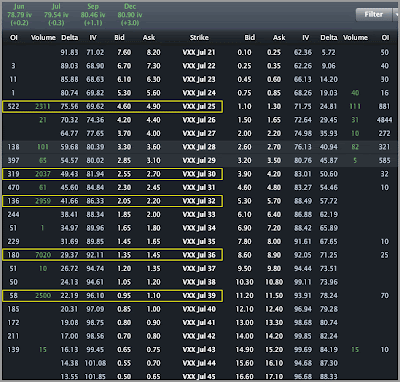Image resolution: width=400 pixels, height=382 pixels.
Task: Click put ask 3.50 for VXX Jul 29
Action: [x=274, y=160]
